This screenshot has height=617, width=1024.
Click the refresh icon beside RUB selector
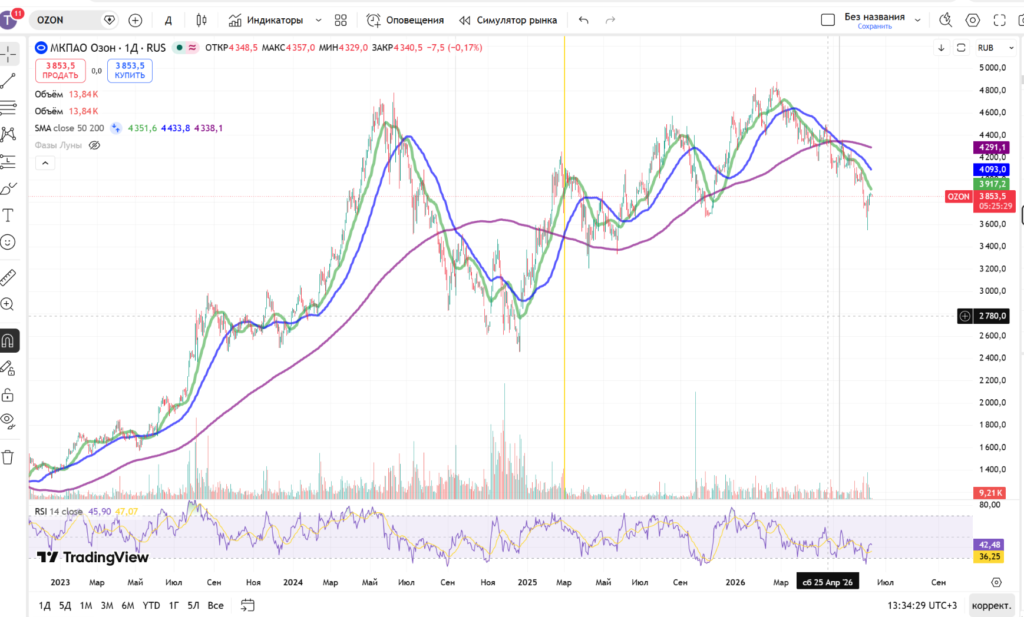tap(961, 48)
